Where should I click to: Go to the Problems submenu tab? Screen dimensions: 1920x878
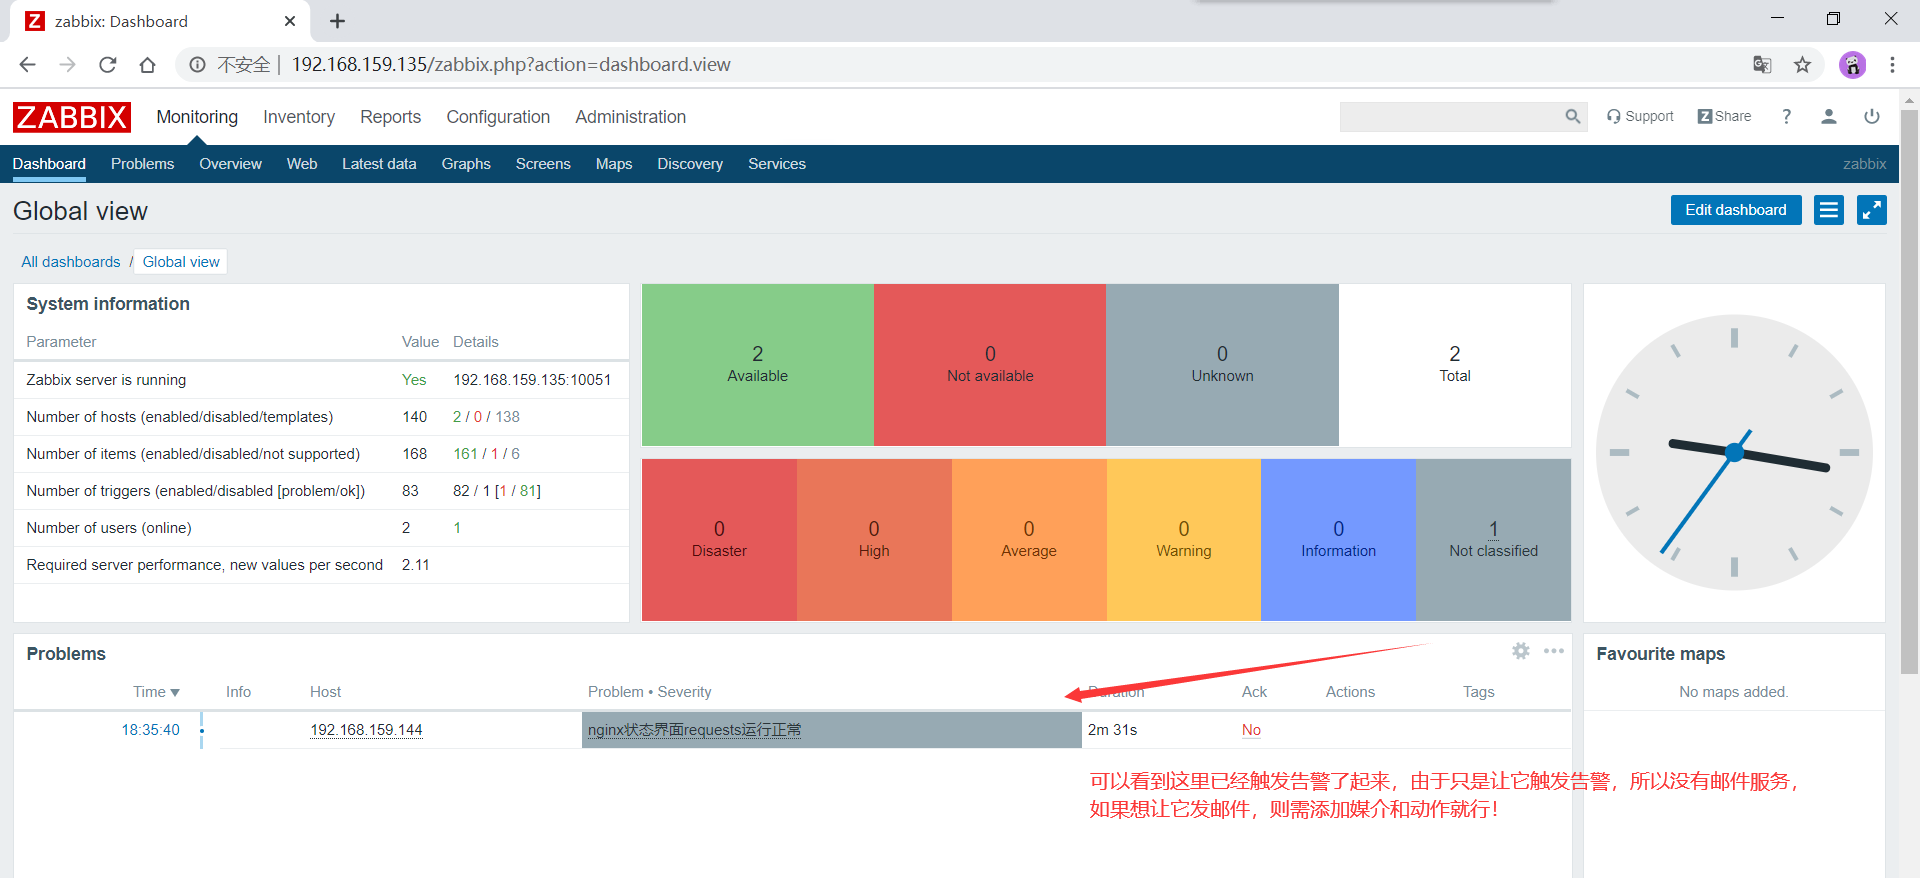coord(142,164)
